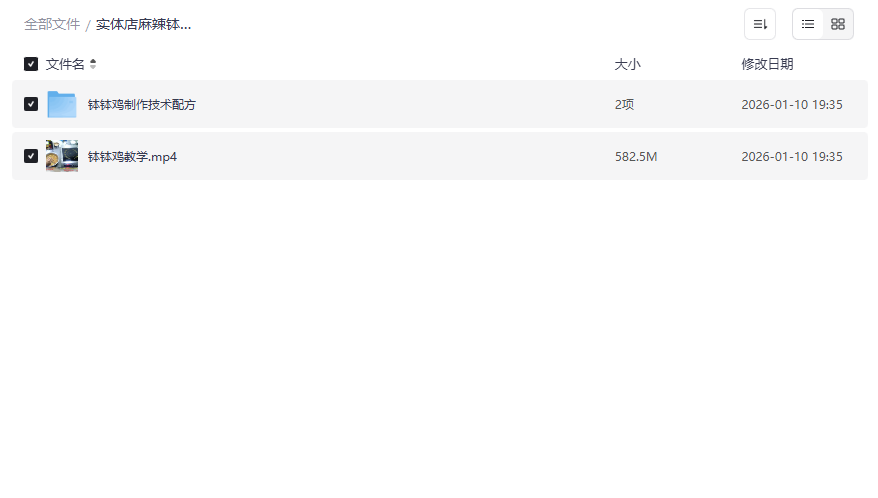Click the 钵钵鸡教学.mp4 video thumbnail

point(62,156)
